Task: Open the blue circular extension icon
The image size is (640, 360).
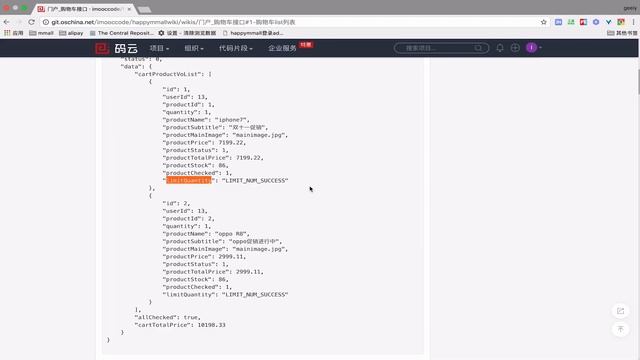Action: [x=596, y=22]
